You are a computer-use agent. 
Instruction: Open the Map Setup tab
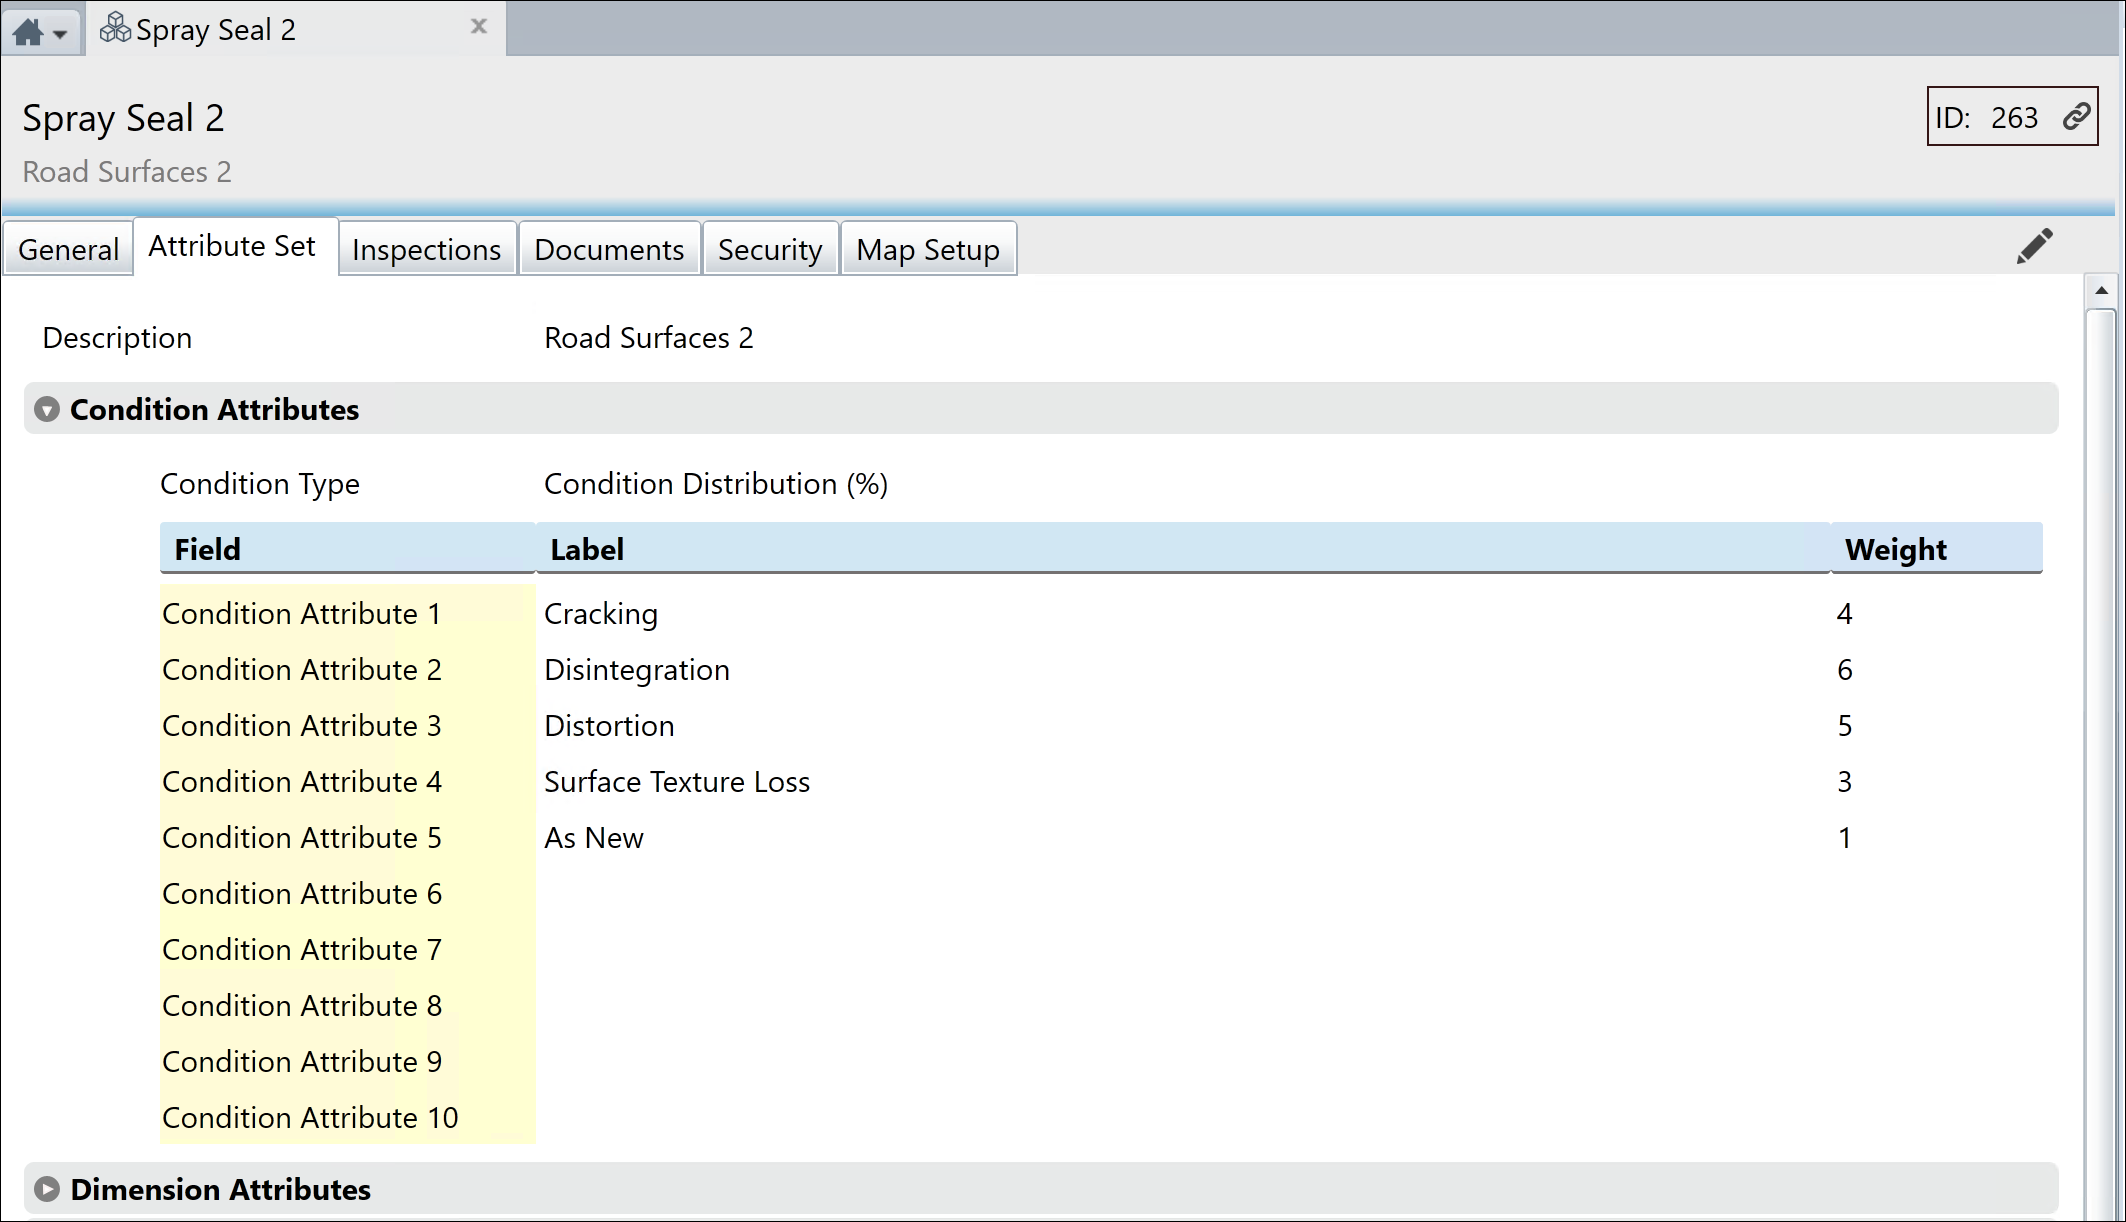pyautogui.click(x=928, y=249)
